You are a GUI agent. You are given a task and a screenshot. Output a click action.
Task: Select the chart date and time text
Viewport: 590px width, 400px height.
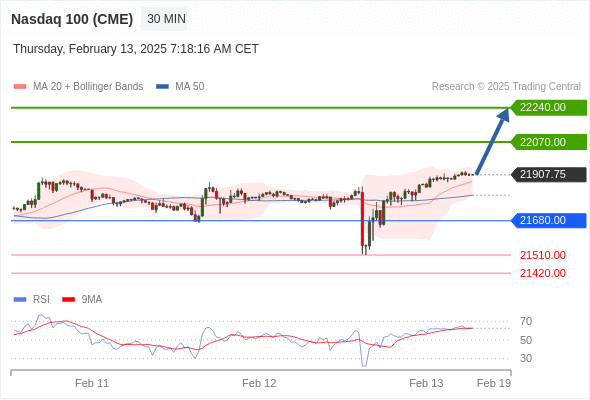pyautogui.click(x=136, y=49)
